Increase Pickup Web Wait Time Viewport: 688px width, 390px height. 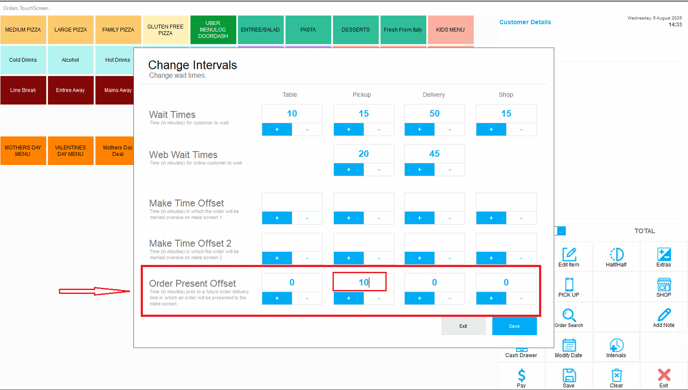[x=349, y=169]
